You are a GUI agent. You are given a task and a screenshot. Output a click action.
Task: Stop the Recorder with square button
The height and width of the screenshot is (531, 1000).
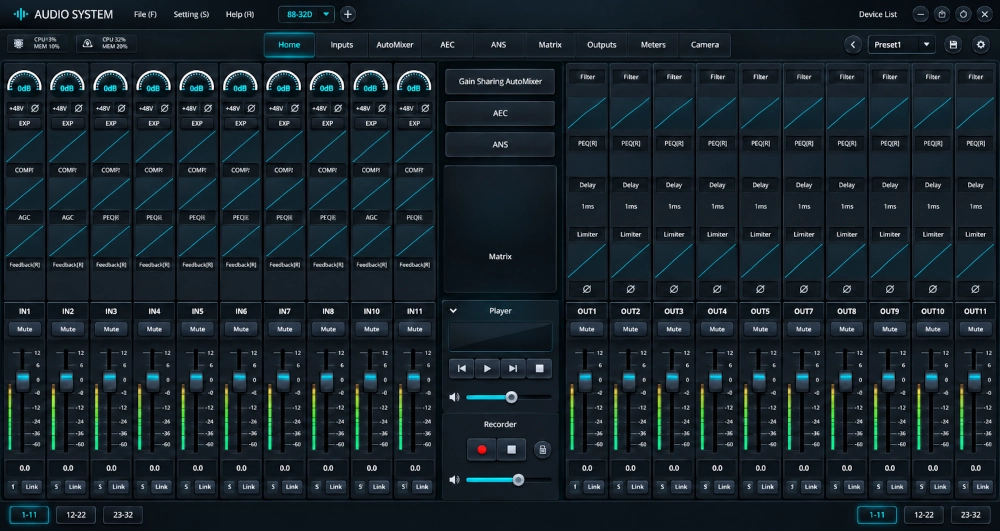[511, 449]
